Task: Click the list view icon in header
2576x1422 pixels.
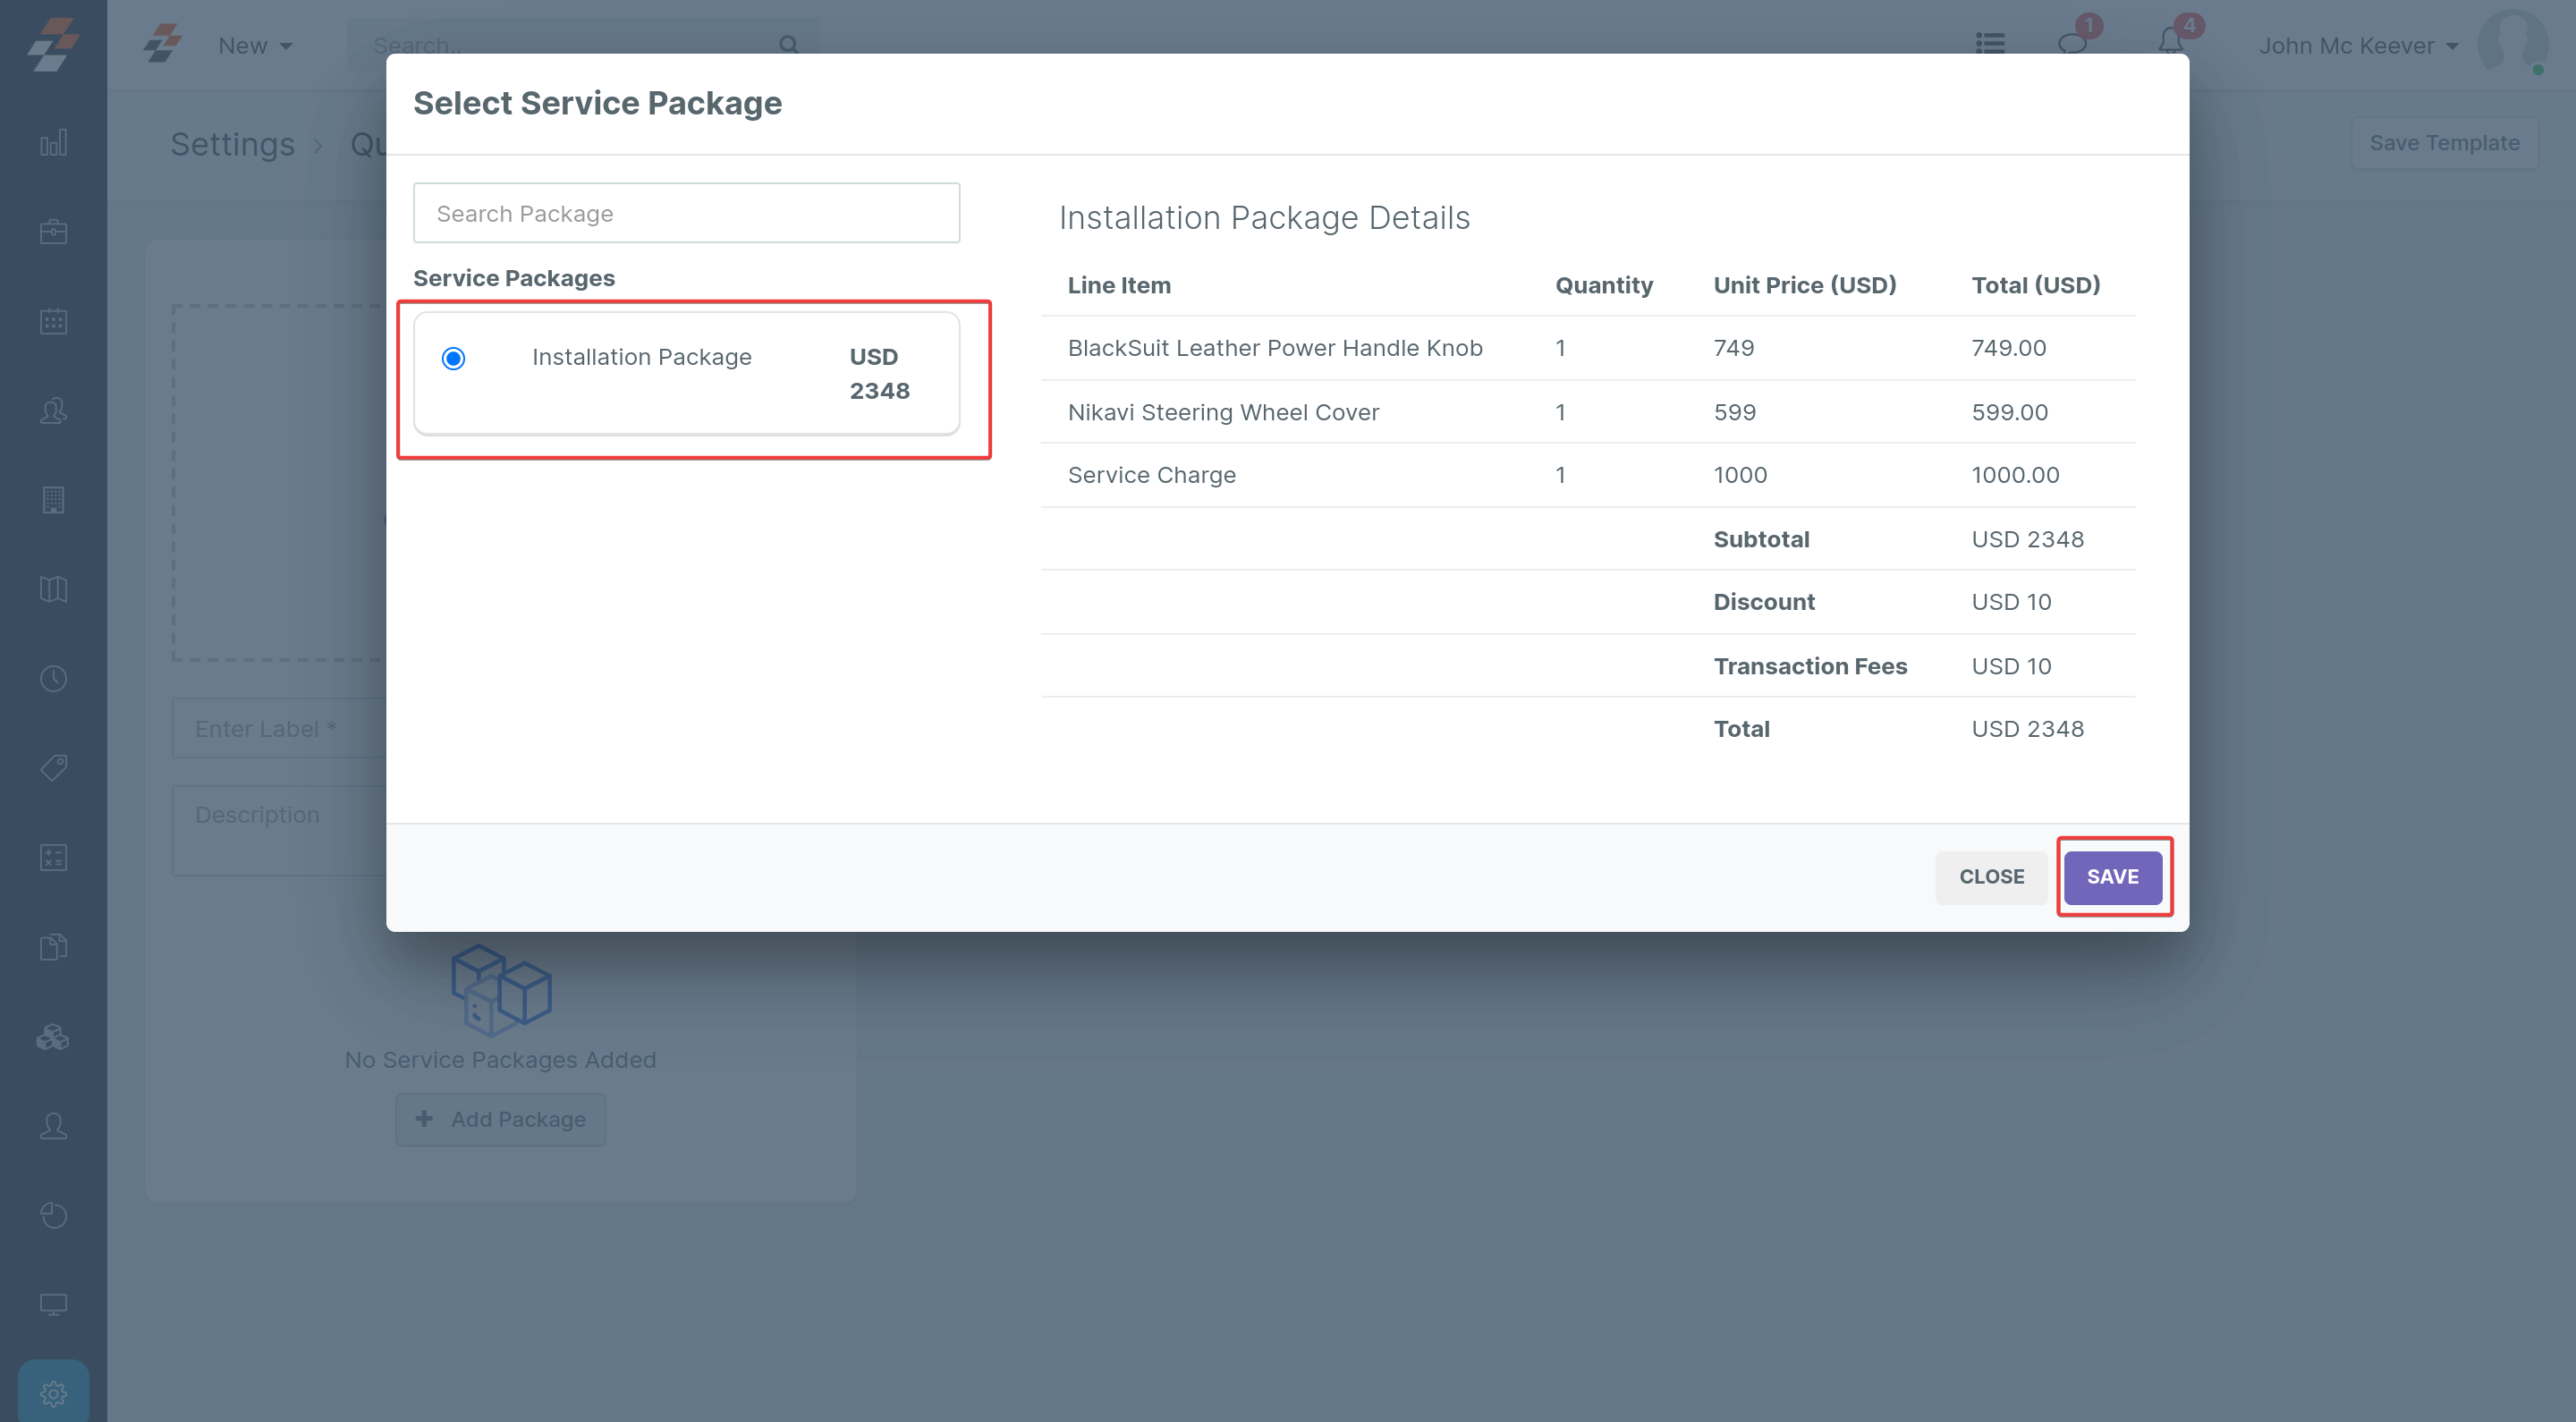Action: 1989,44
